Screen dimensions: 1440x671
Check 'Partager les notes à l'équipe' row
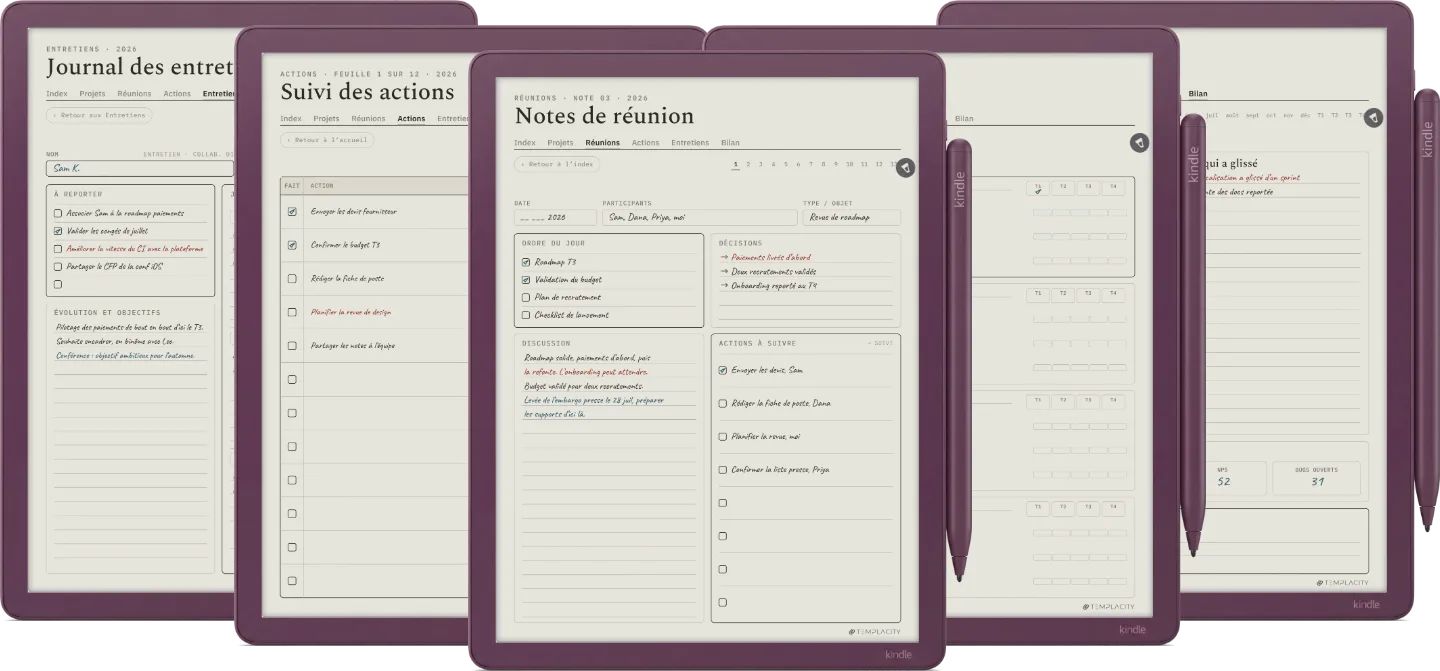[292, 346]
